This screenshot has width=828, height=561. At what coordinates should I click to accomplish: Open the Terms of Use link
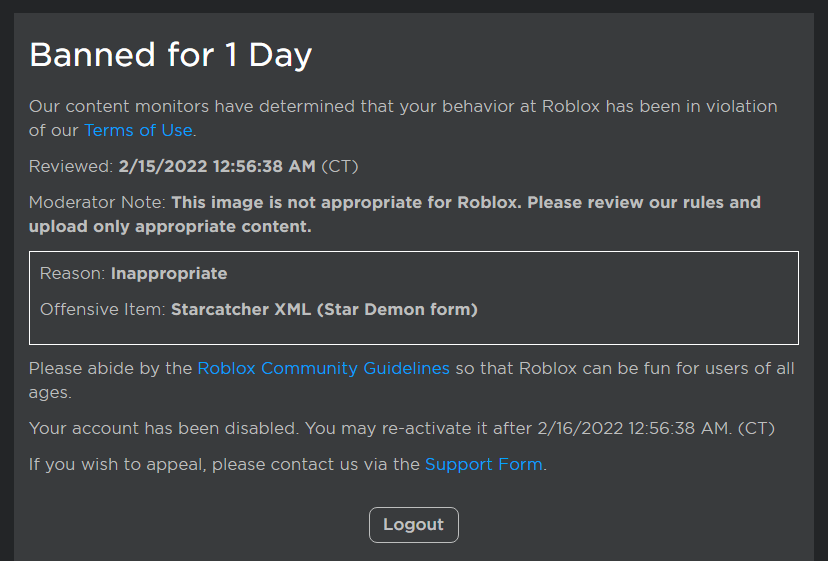point(138,131)
